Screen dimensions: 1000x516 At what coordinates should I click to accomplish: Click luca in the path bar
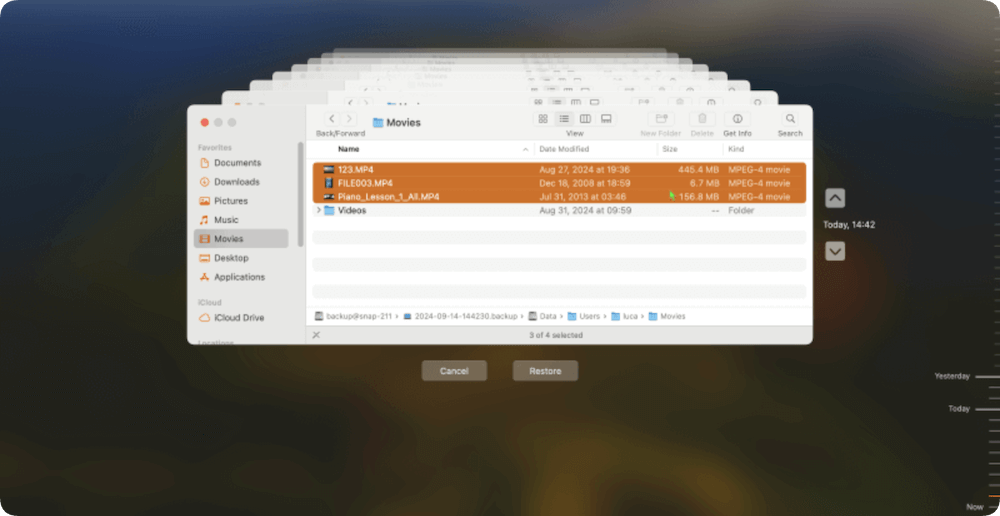click(x=624, y=316)
